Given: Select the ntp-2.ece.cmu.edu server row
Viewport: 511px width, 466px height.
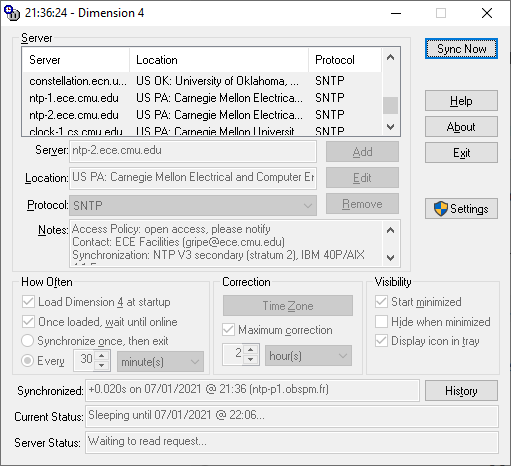Looking at the screenshot, I should click(x=202, y=115).
